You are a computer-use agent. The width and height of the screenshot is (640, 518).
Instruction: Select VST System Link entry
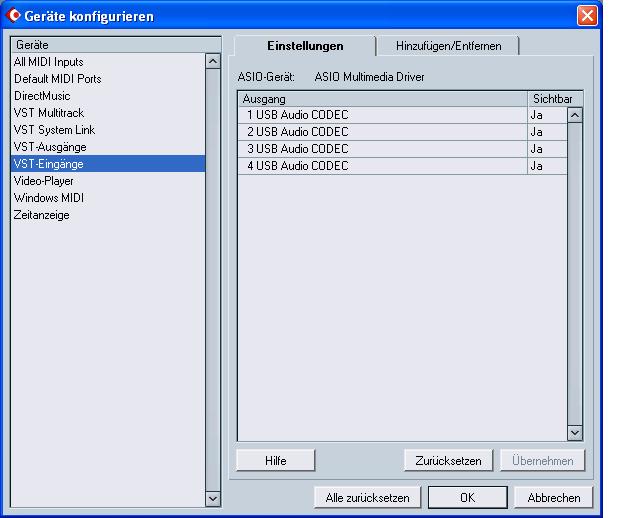[108, 130]
